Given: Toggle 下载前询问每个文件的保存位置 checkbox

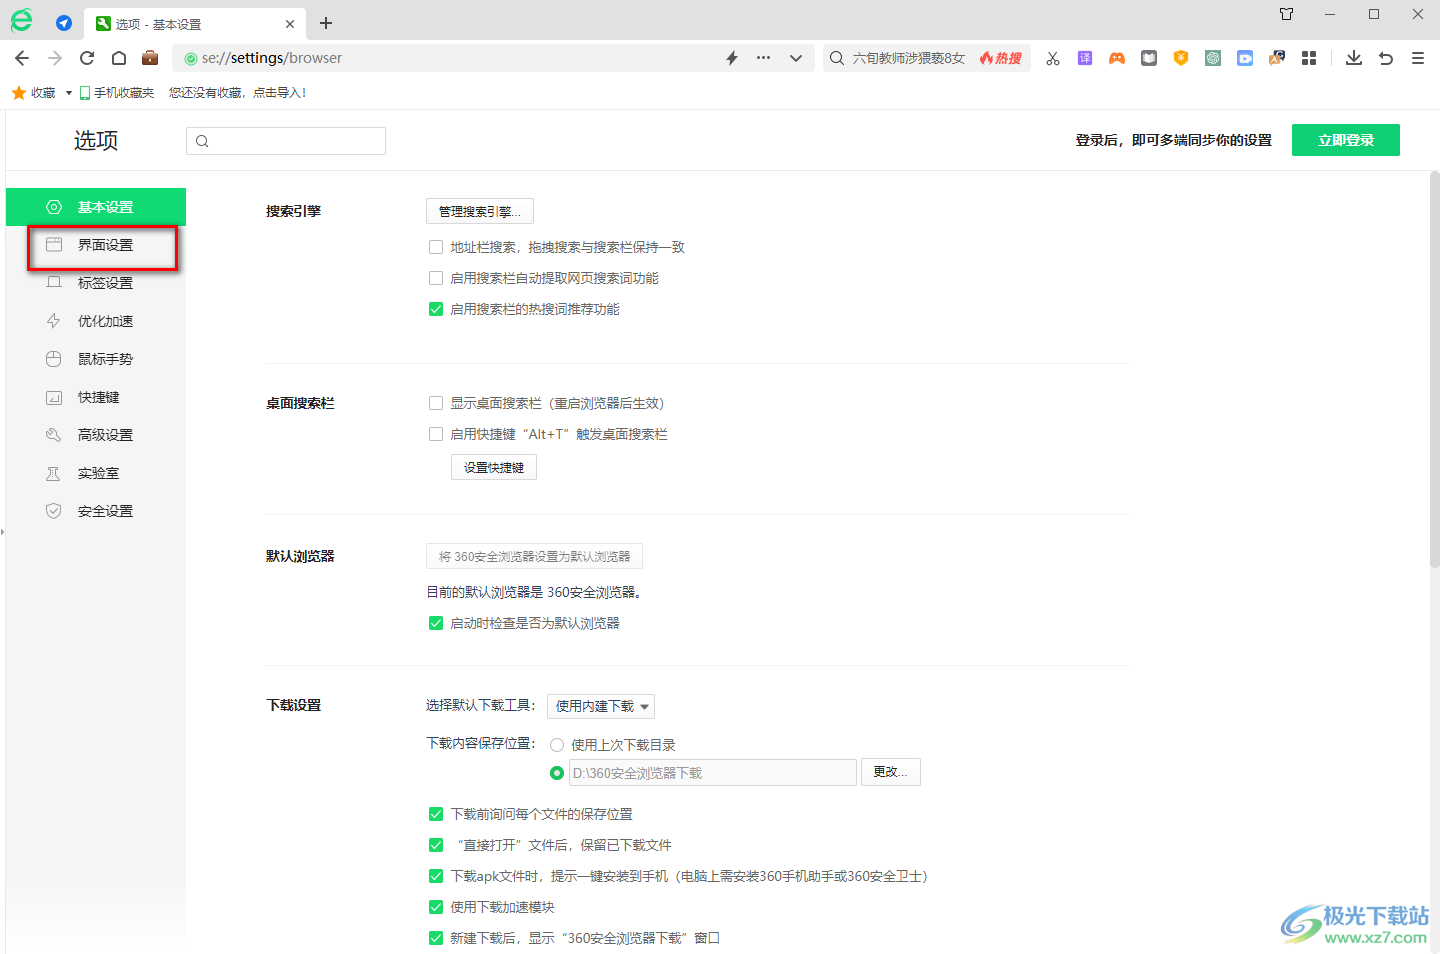Looking at the screenshot, I should coord(436,814).
